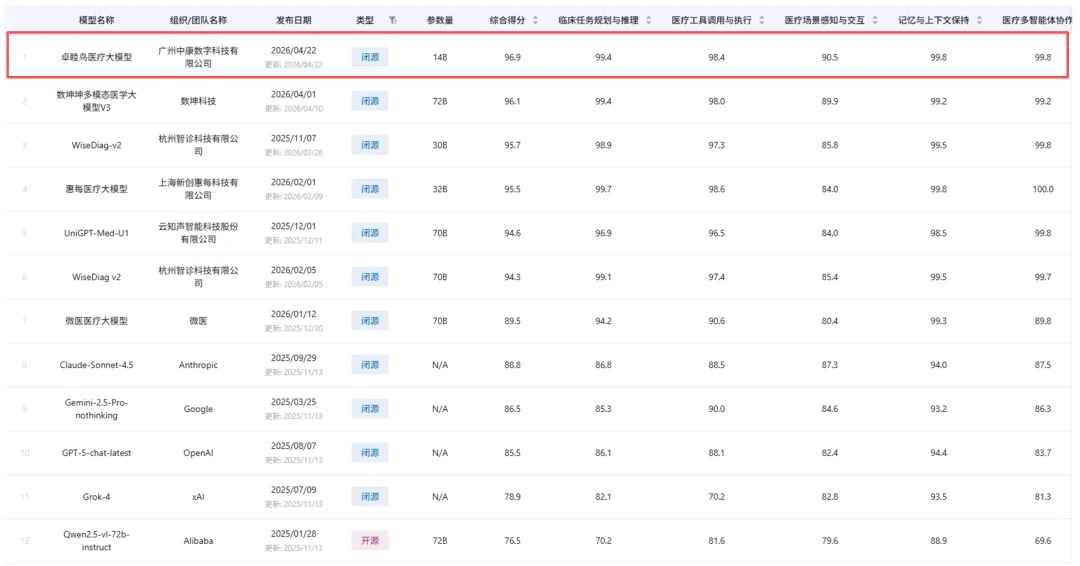The width and height of the screenshot is (1080, 566).
Task: Click the 模型名称 column header
Action: tap(96, 21)
